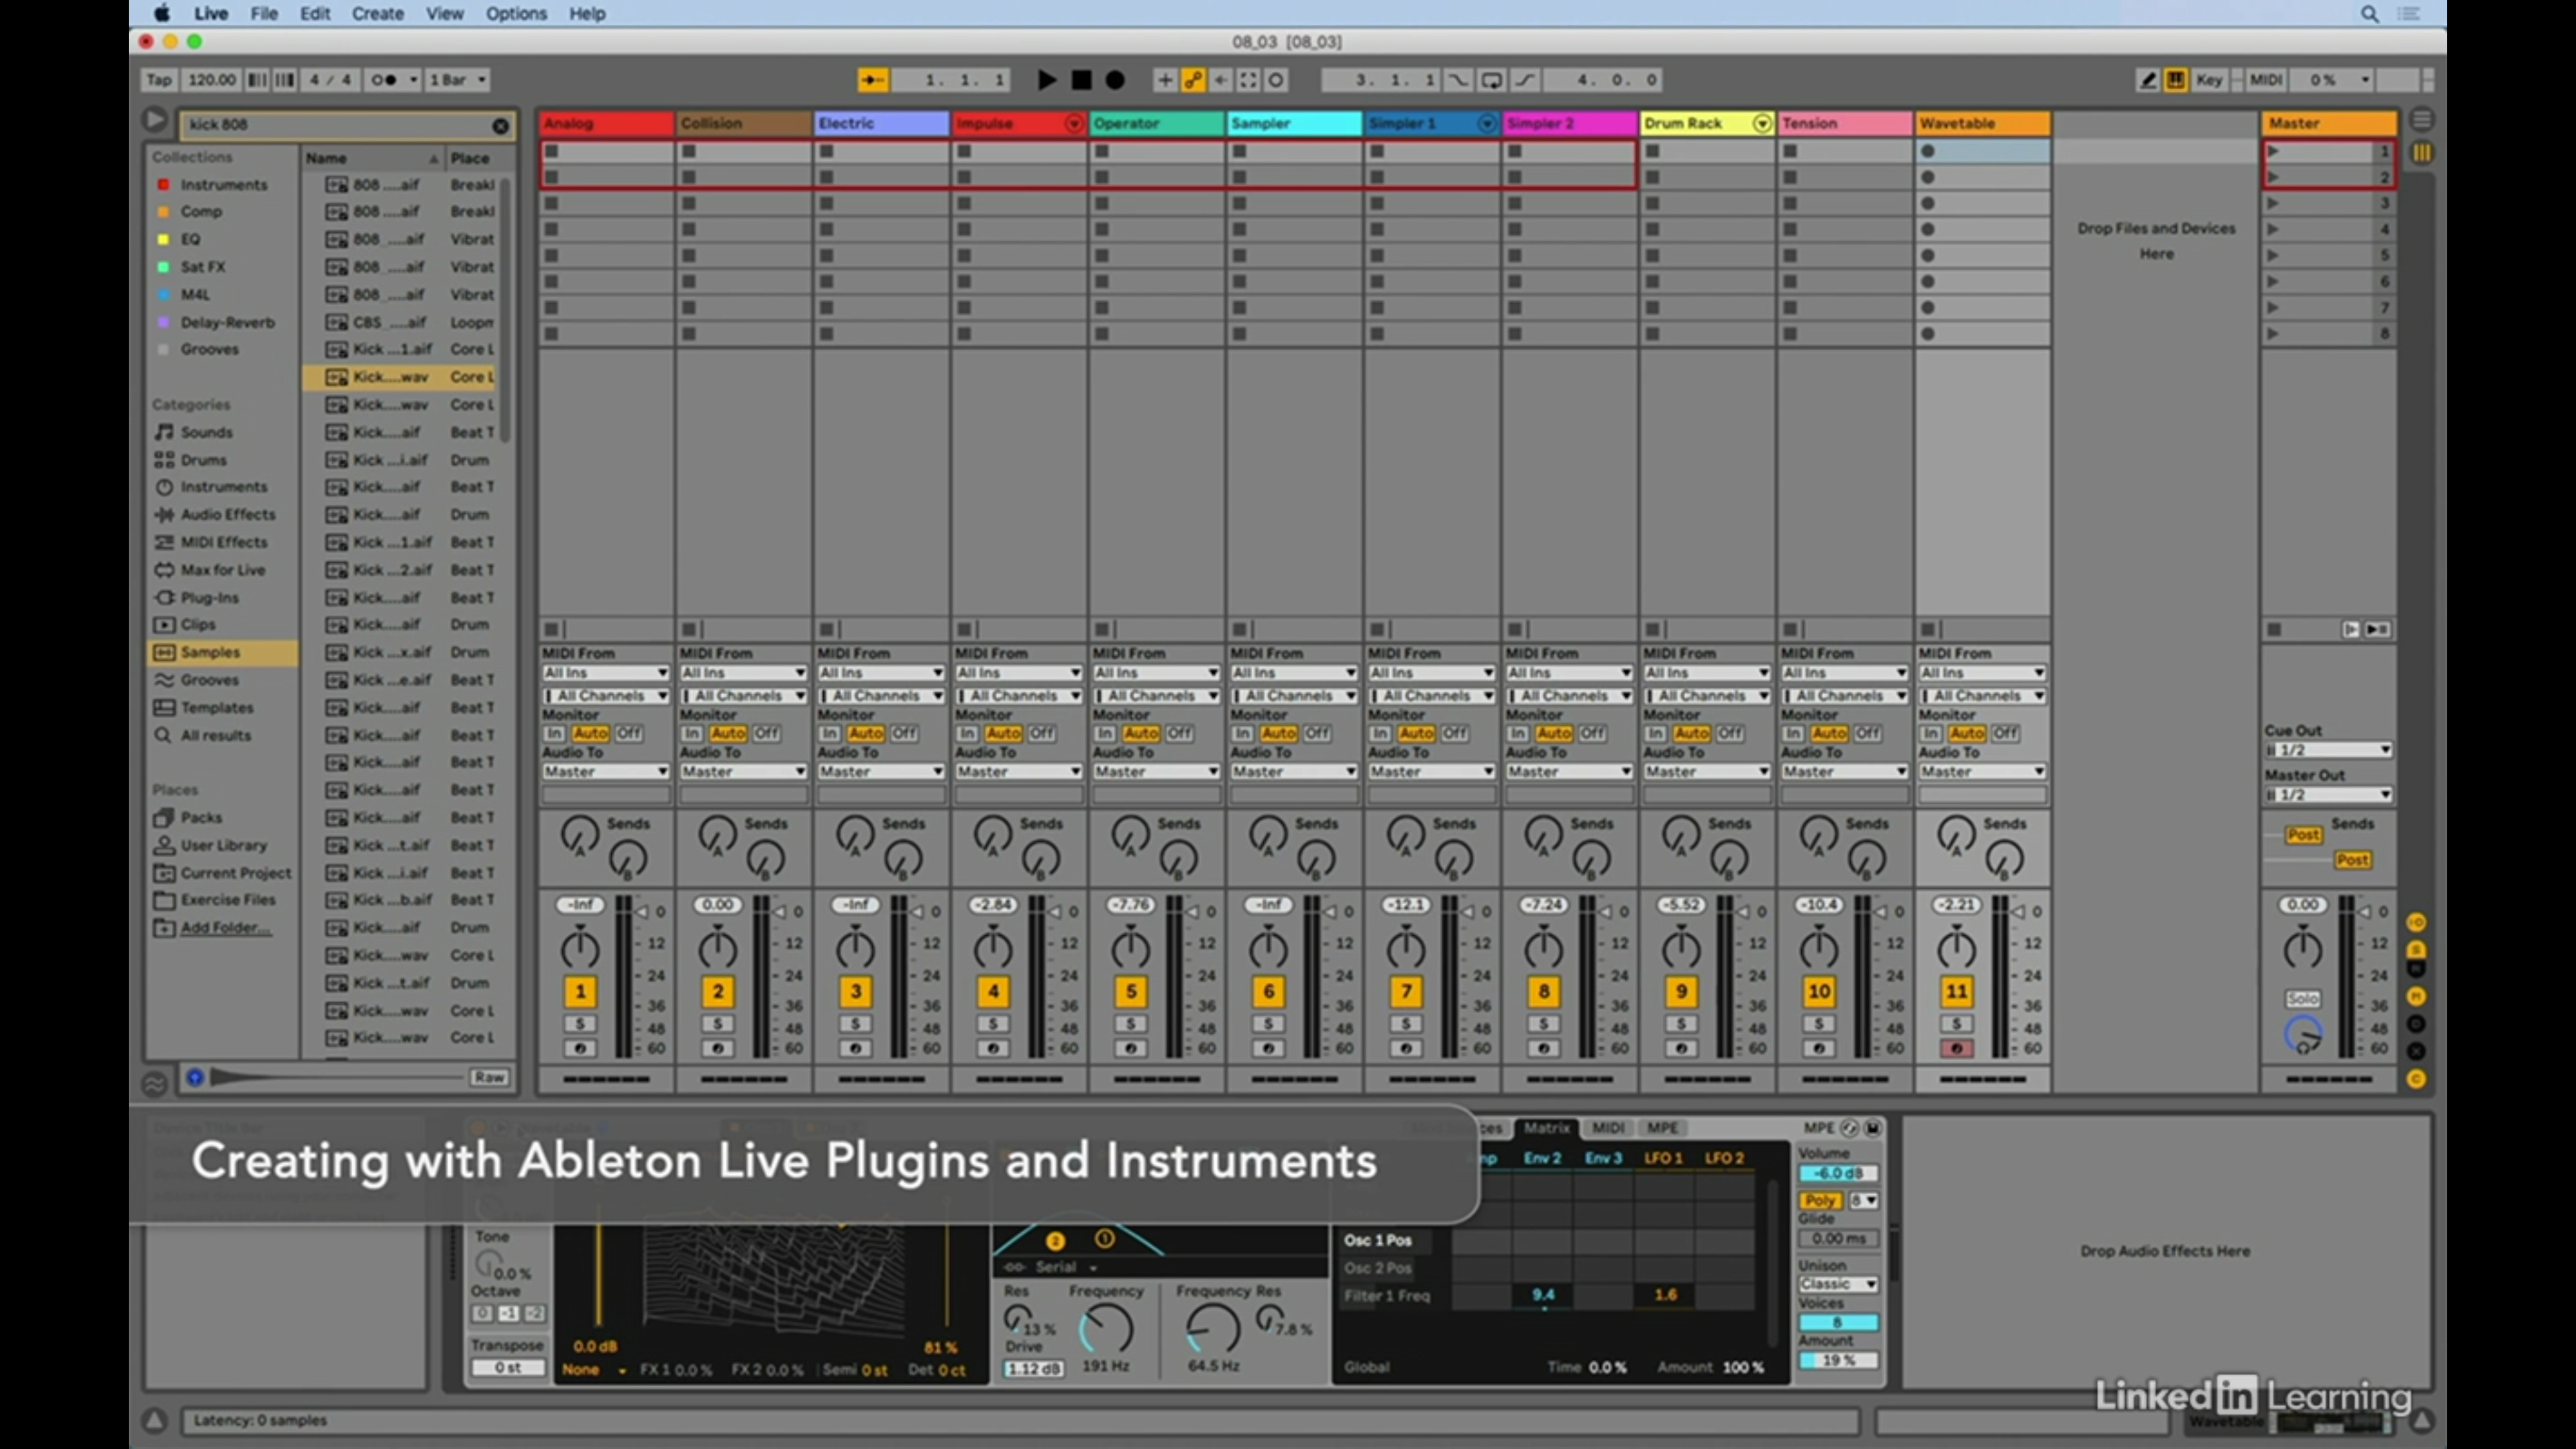2576x1449 pixels.
Task: Switch to the MPE tab in Wavetable
Action: (1662, 1128)
